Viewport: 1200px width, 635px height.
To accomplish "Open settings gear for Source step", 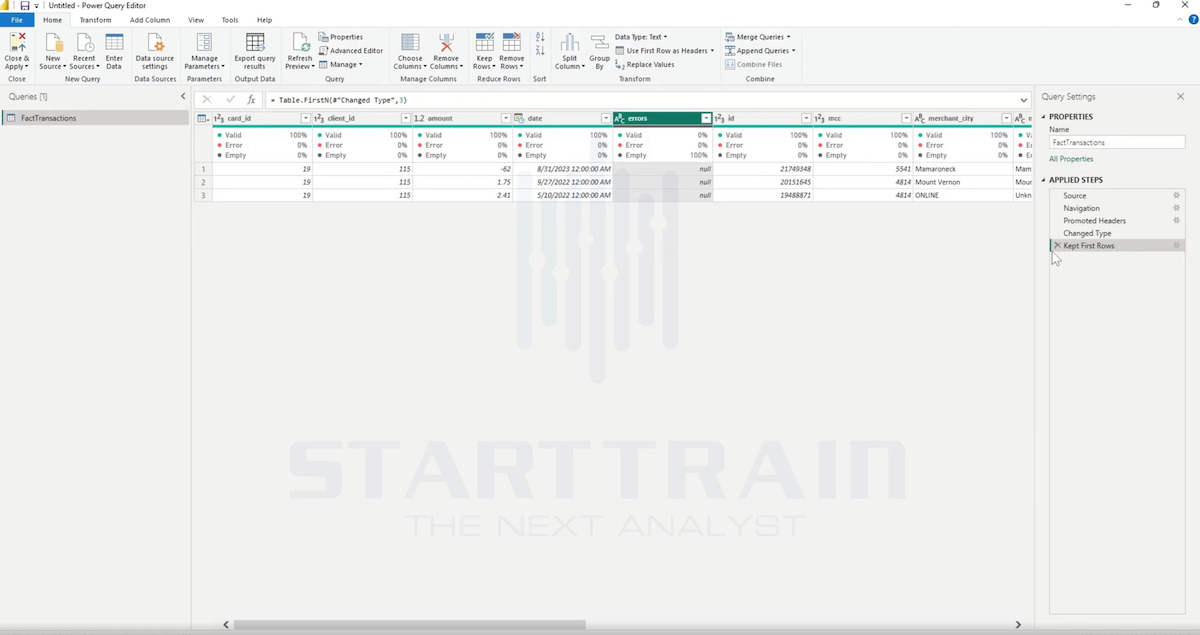I will point(1176,196).
